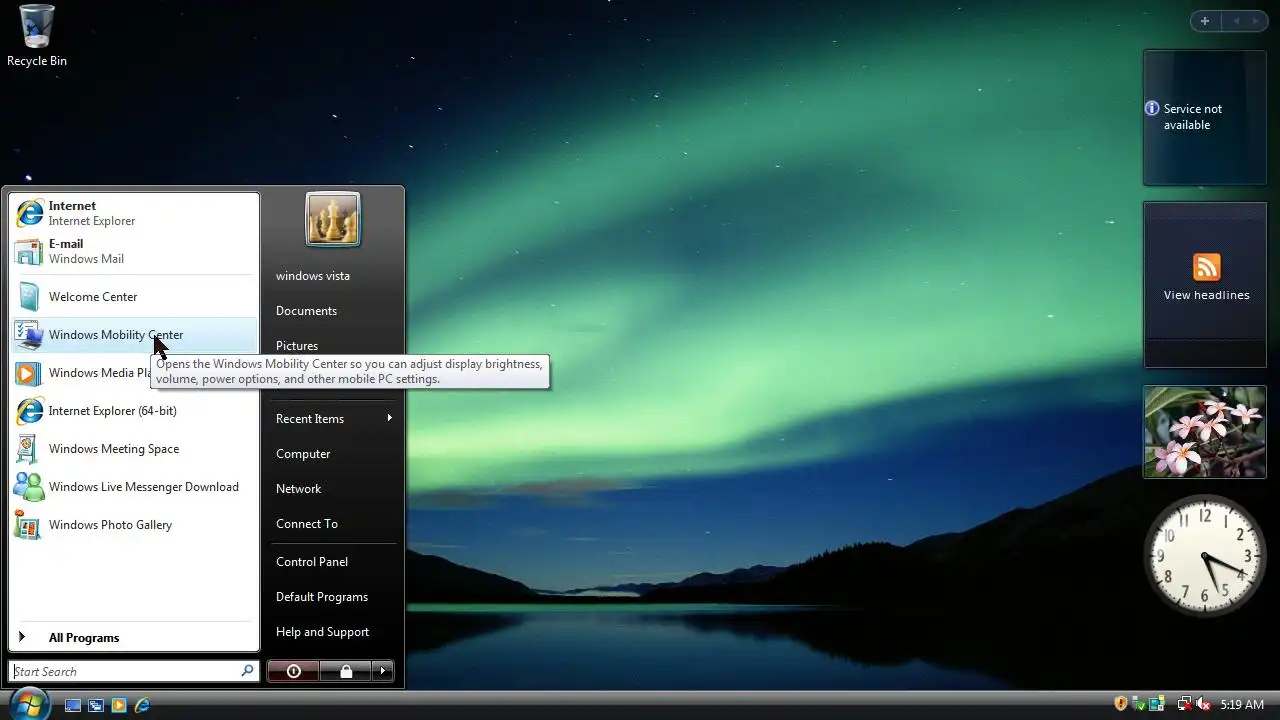
Task: Click the green checkmark tray icon
Action: 1139,704
